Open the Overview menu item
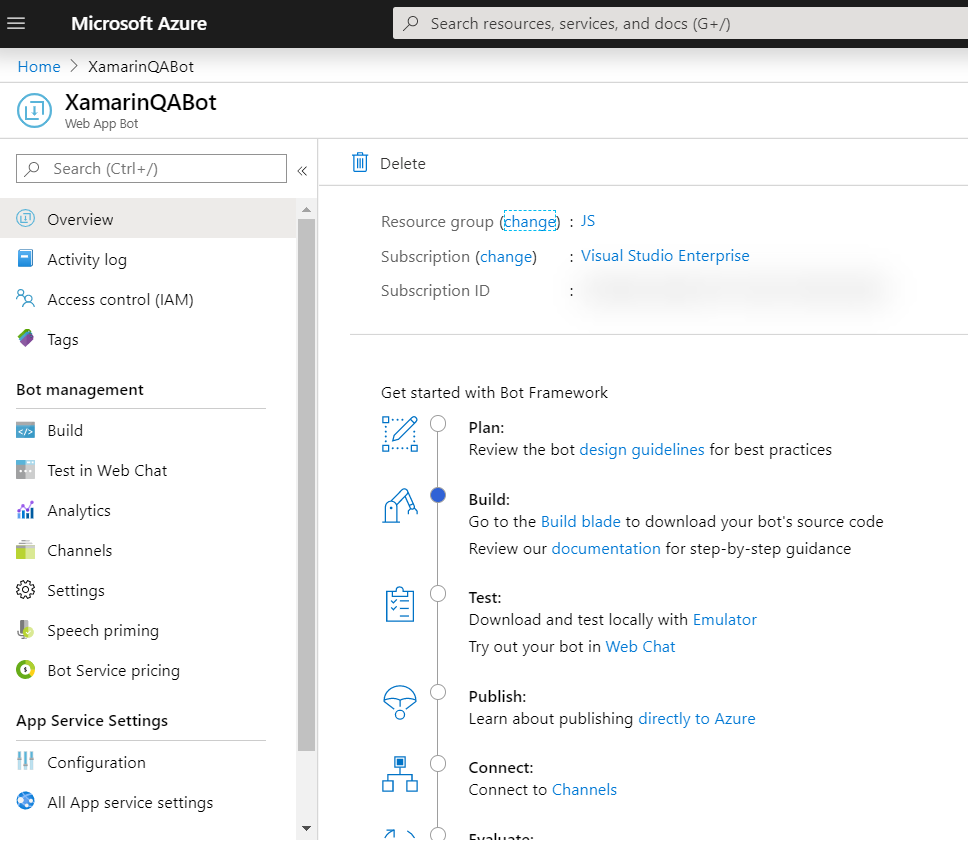968x843 pixels. click(148, 218)
